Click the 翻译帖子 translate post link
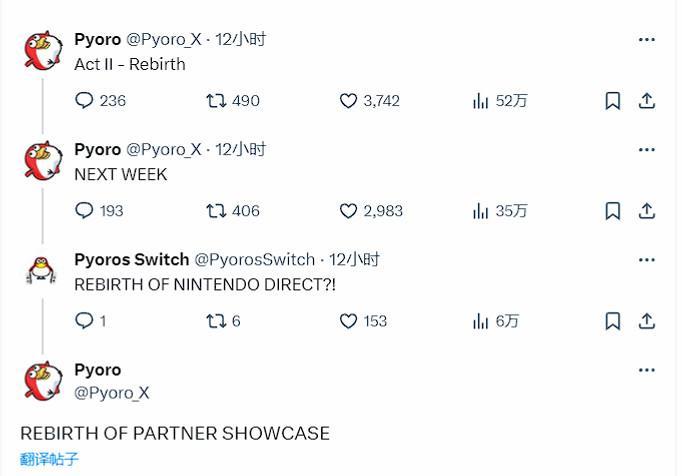Image resolution: width=682 pixels, height=476 pixels. [x=49, y=460]
